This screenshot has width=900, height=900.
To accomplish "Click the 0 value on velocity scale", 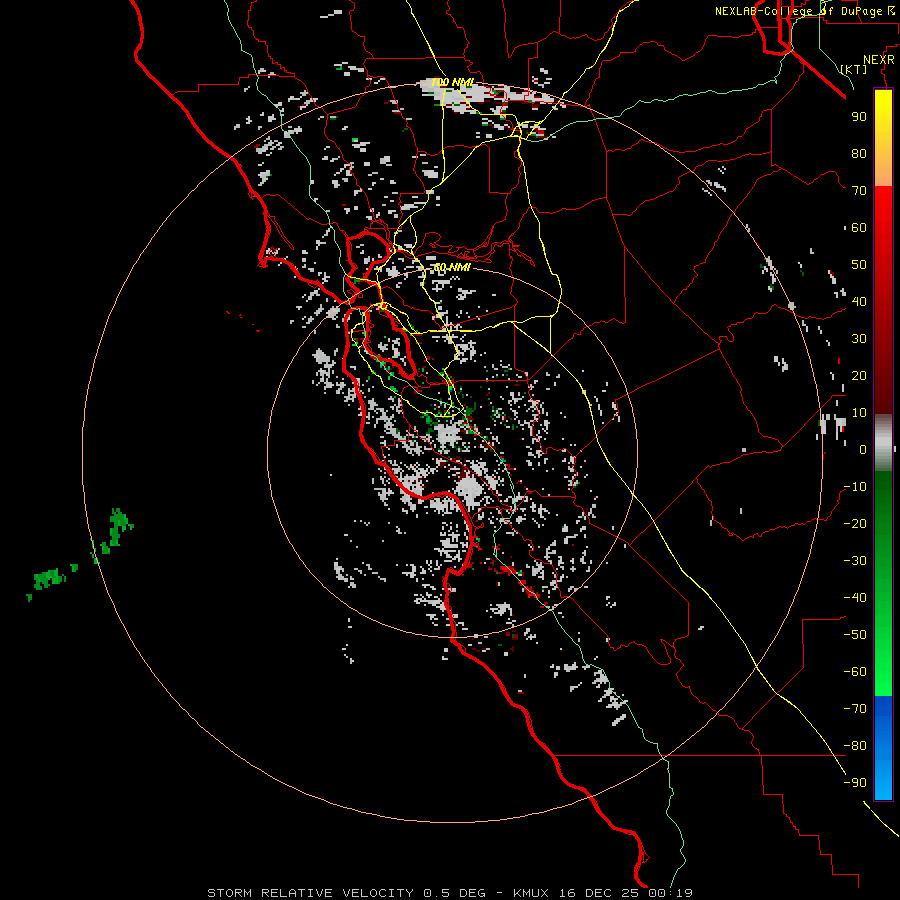I will [863, 449].
